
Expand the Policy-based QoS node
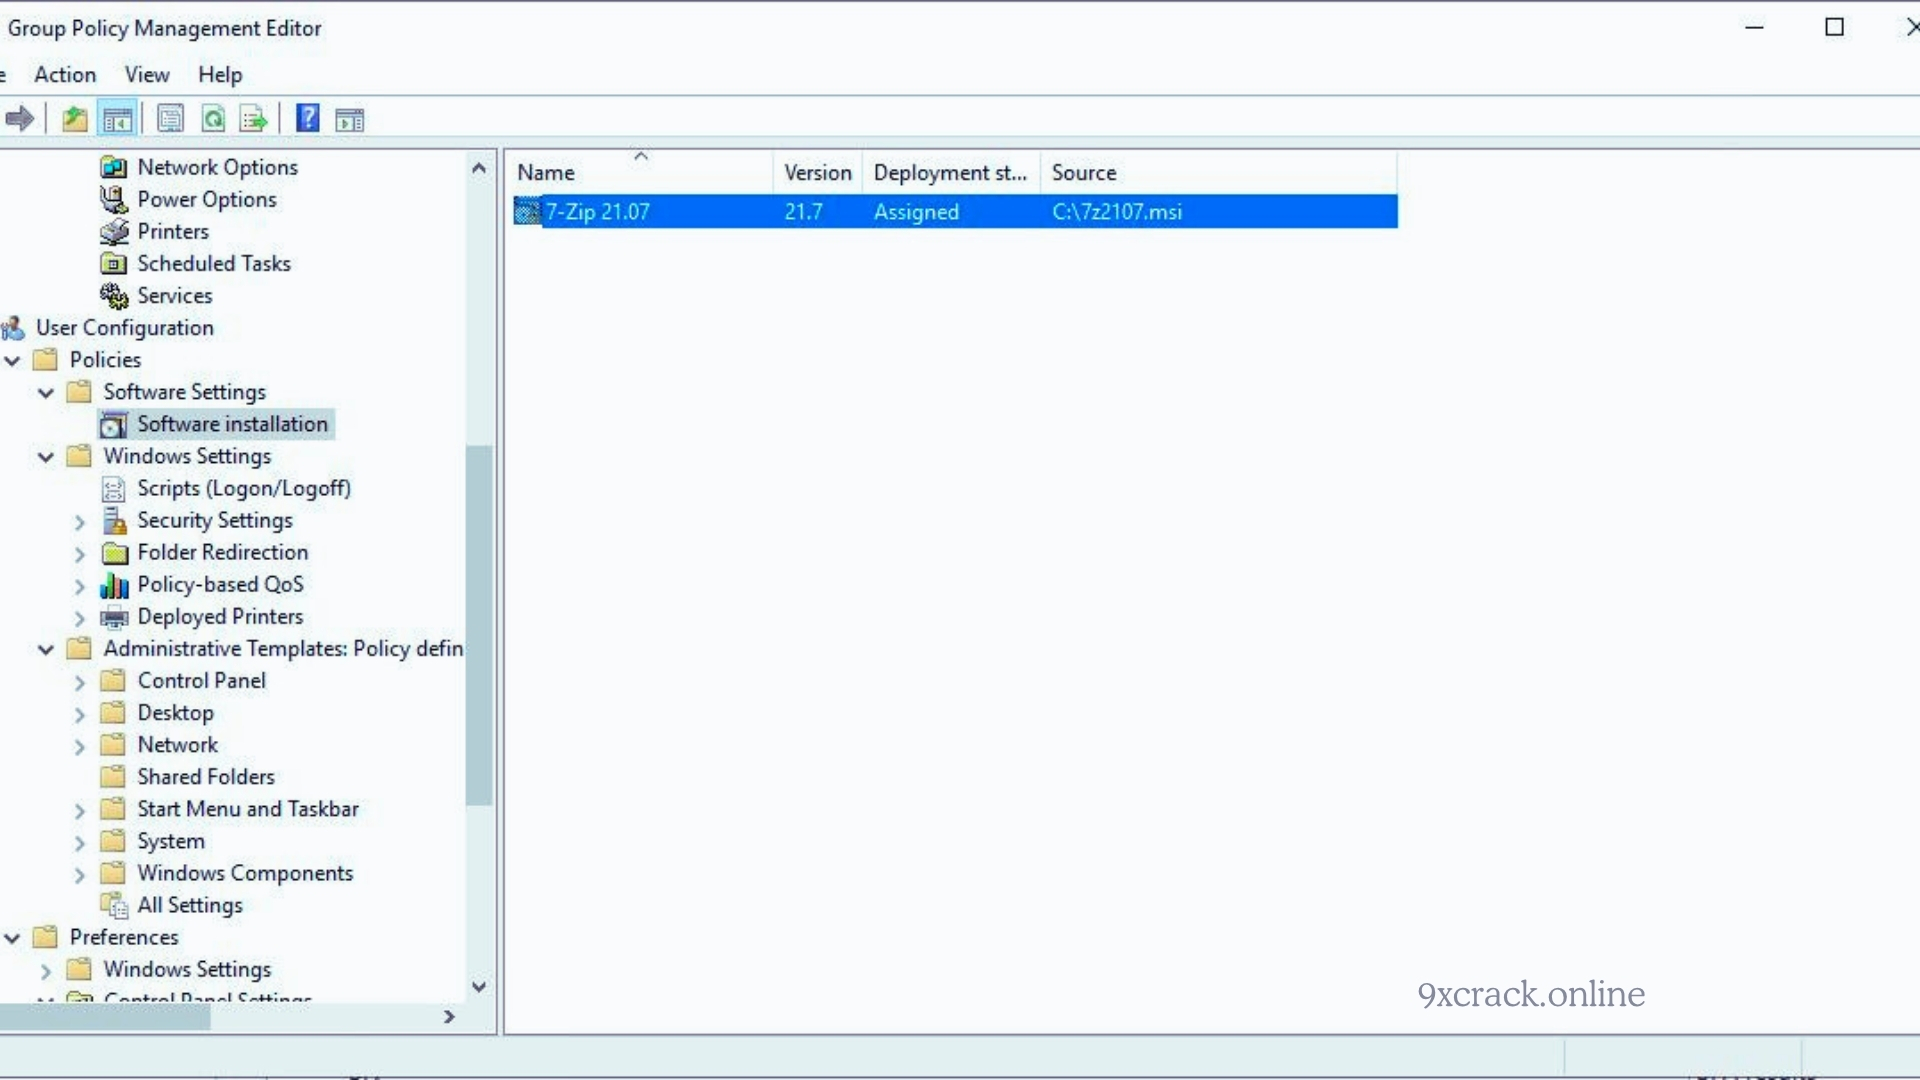click(x=80, y=585)
